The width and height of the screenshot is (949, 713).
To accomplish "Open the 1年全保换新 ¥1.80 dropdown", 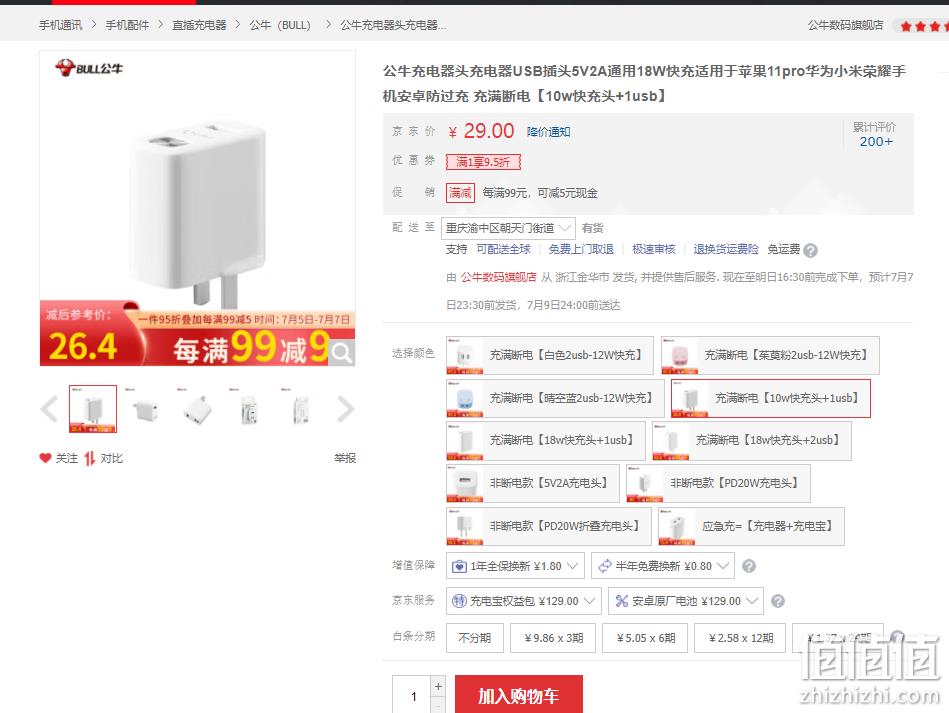I will point(515,566).
